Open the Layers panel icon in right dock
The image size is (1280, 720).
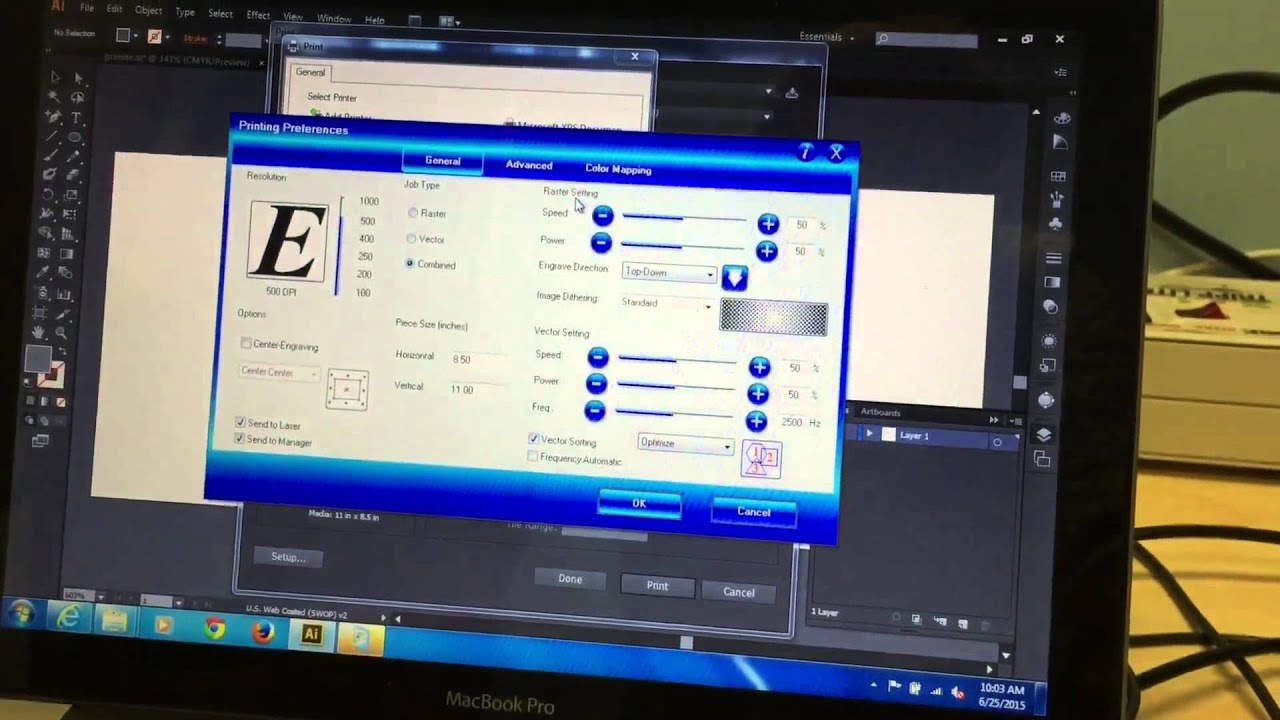[1043, 435]
